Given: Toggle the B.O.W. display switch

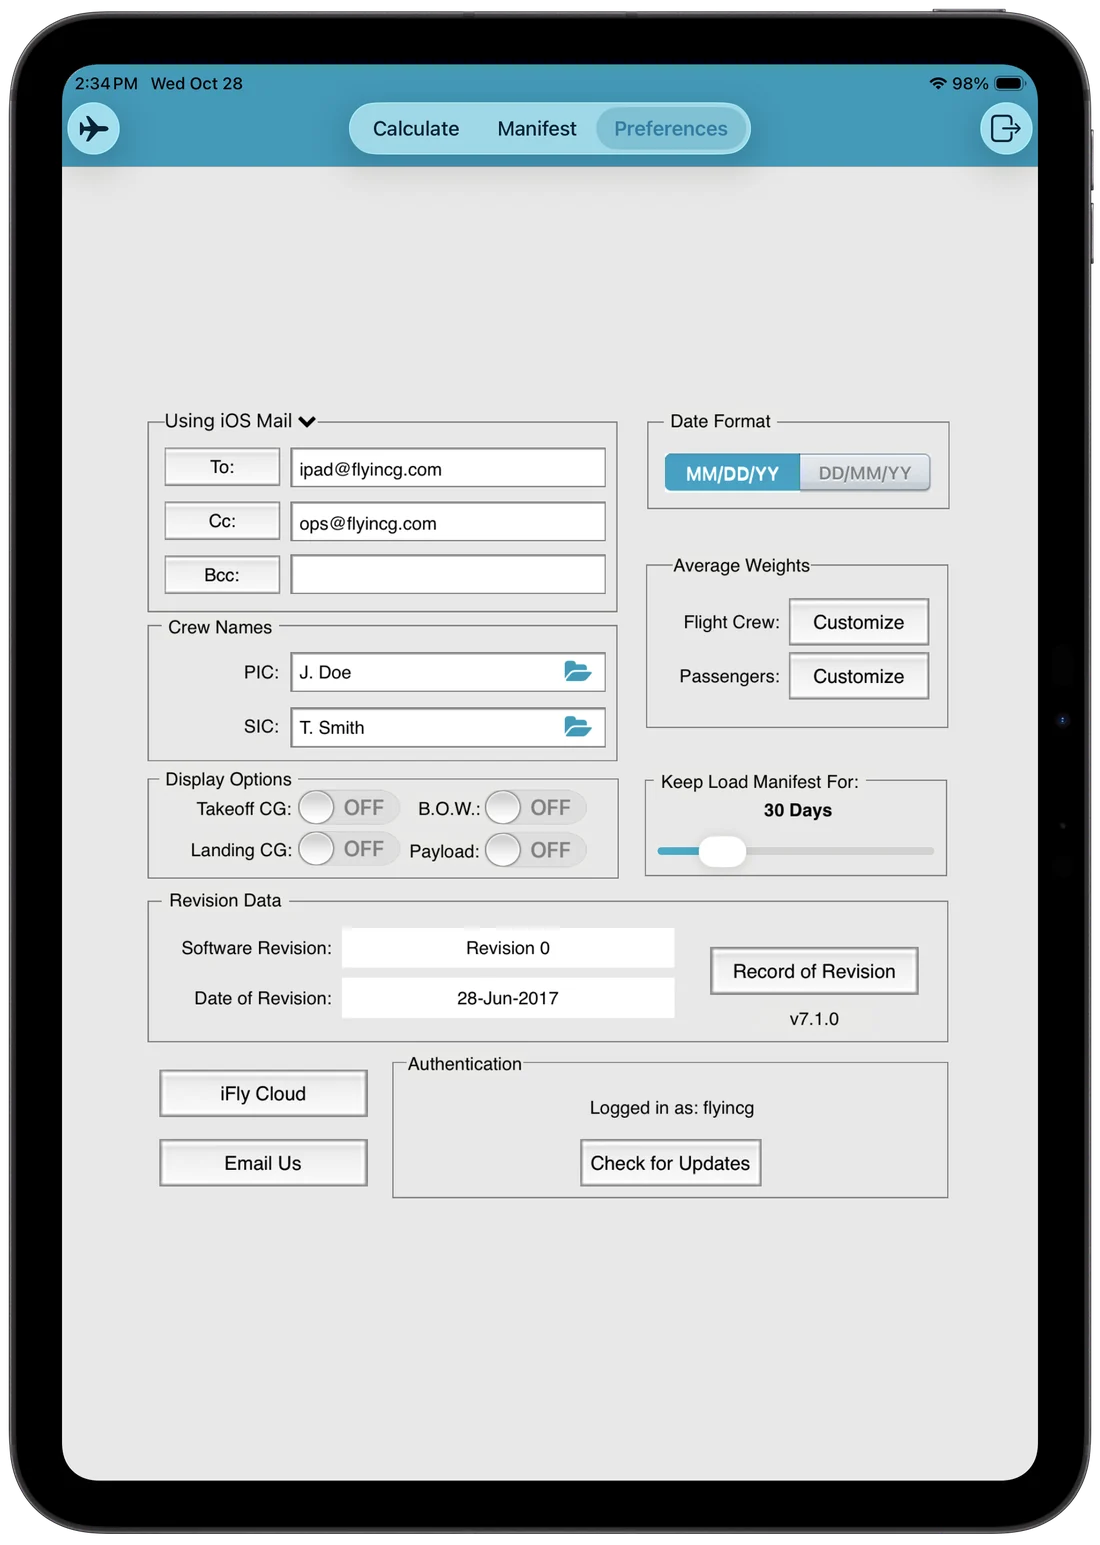Looking at the screenshot, I should [x=535, y=807].
